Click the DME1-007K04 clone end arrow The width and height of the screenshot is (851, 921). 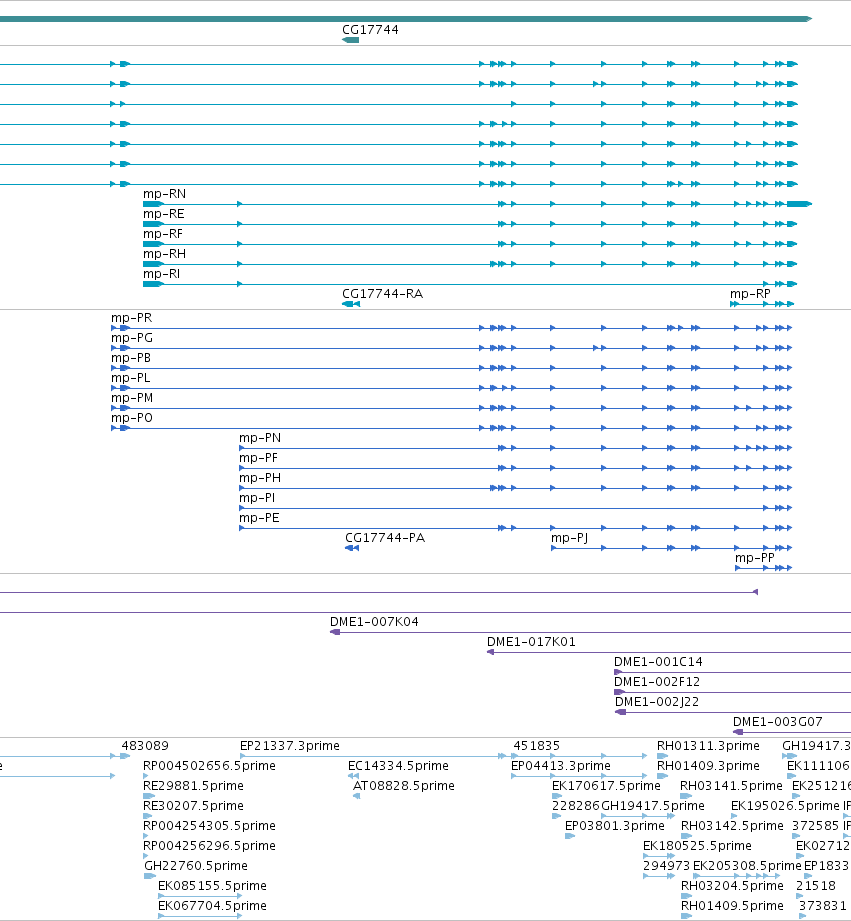[x=335, y=632]
